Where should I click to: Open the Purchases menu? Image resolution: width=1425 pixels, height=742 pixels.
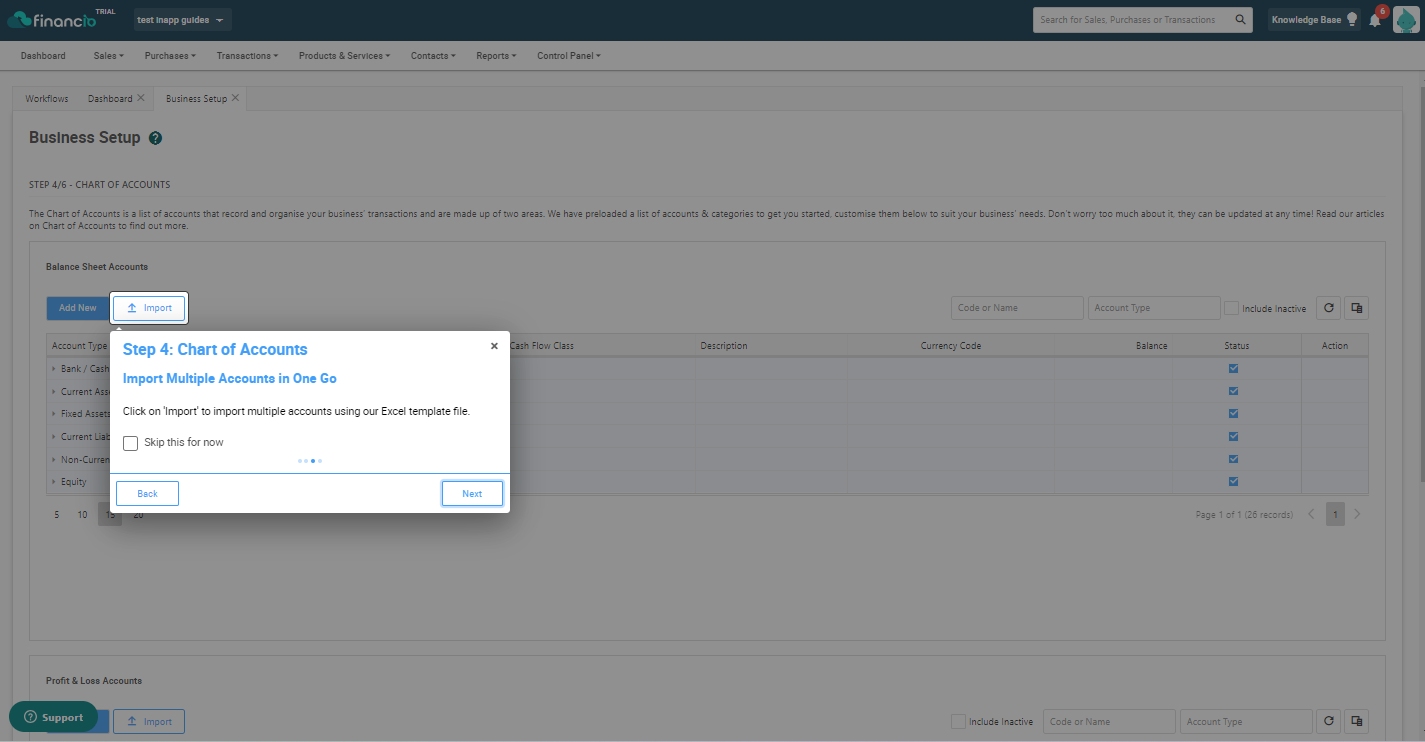point(170,56)
